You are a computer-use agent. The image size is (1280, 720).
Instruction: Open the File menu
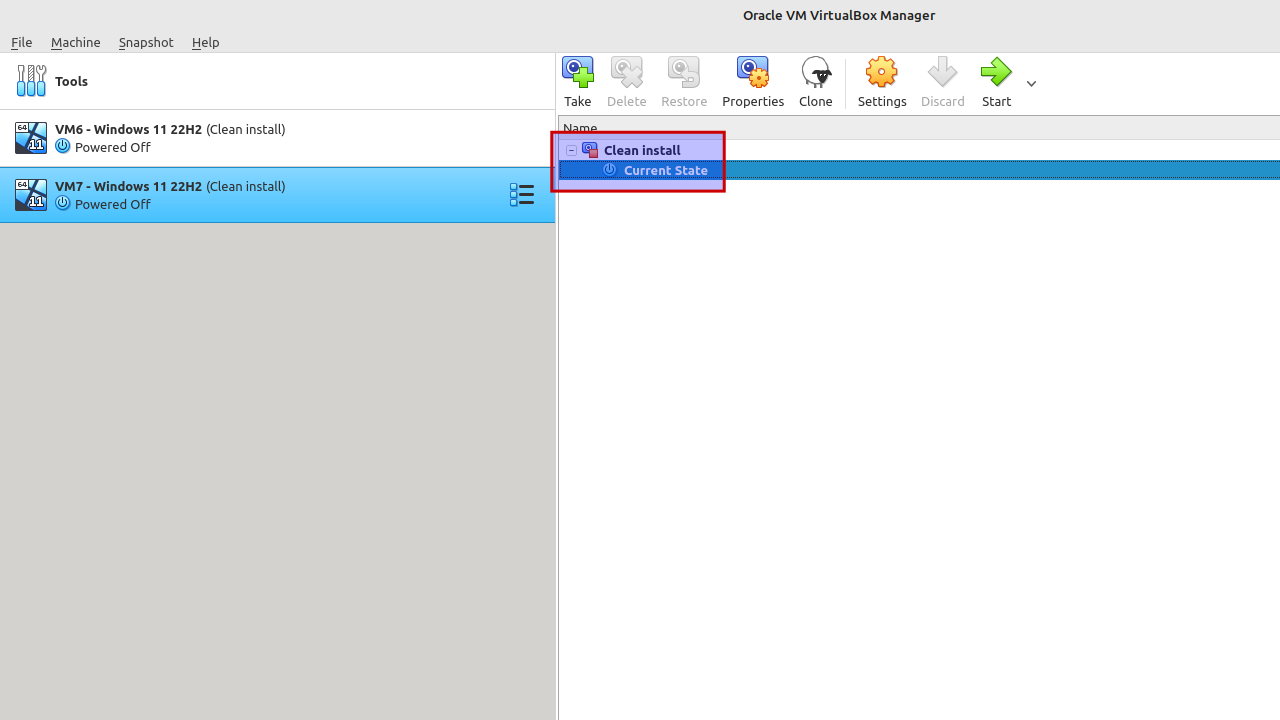pyautogui.click(x=21, y=42)
